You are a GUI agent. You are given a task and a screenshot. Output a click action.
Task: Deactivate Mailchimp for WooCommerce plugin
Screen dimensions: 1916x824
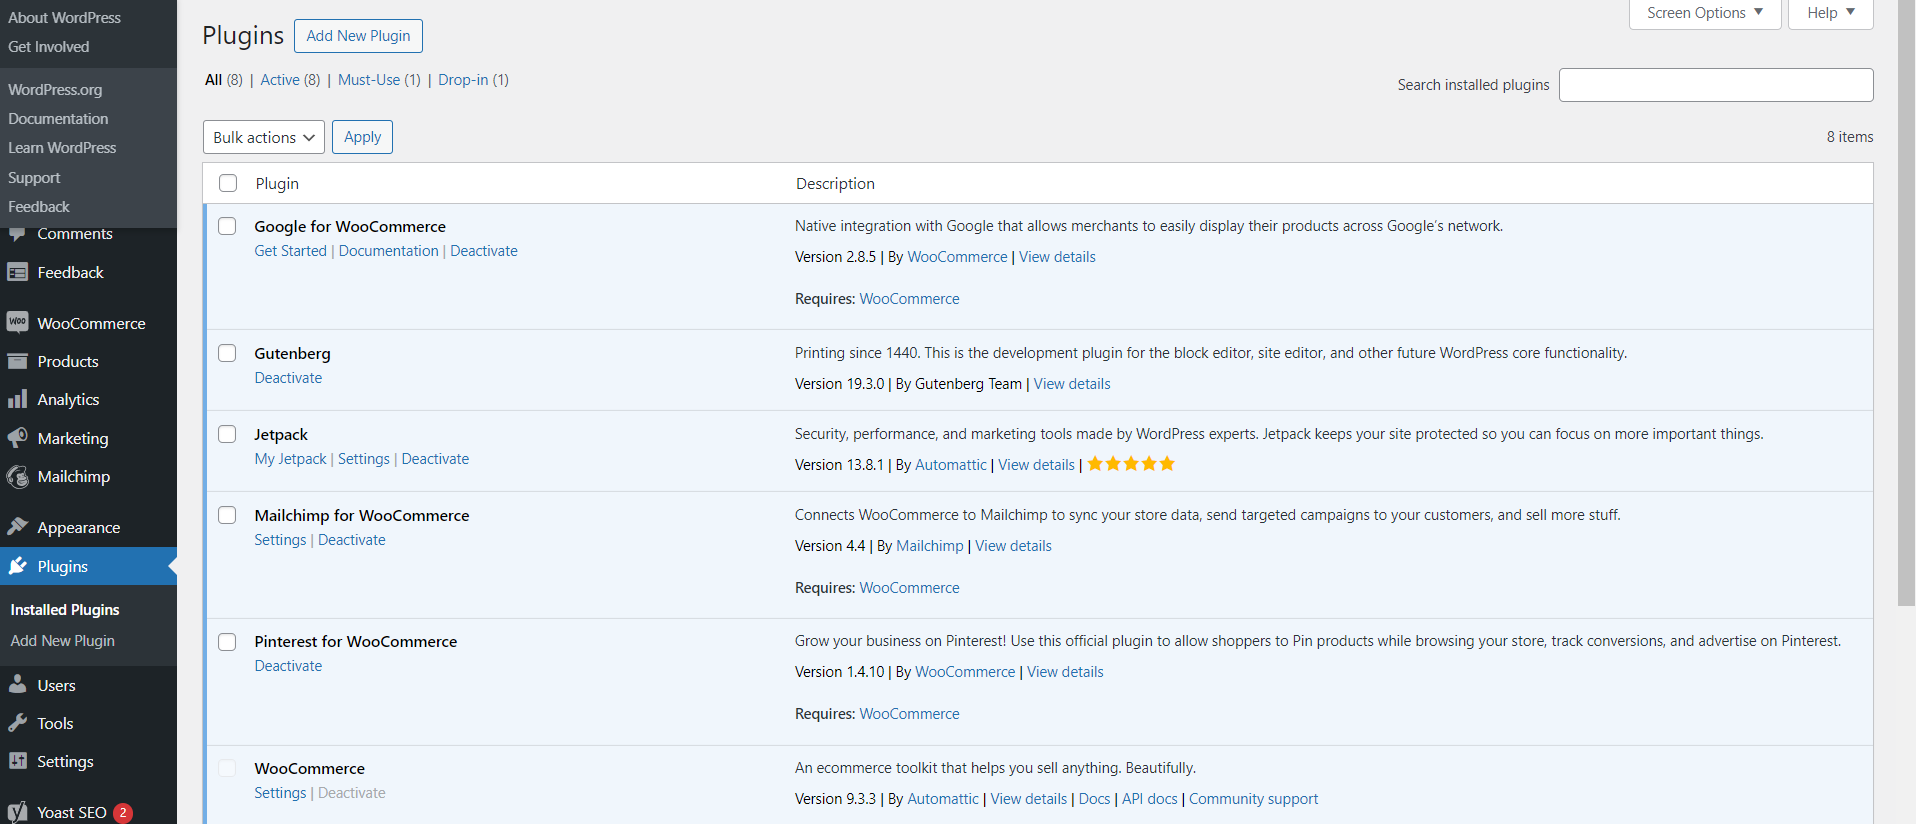(352, 540)
